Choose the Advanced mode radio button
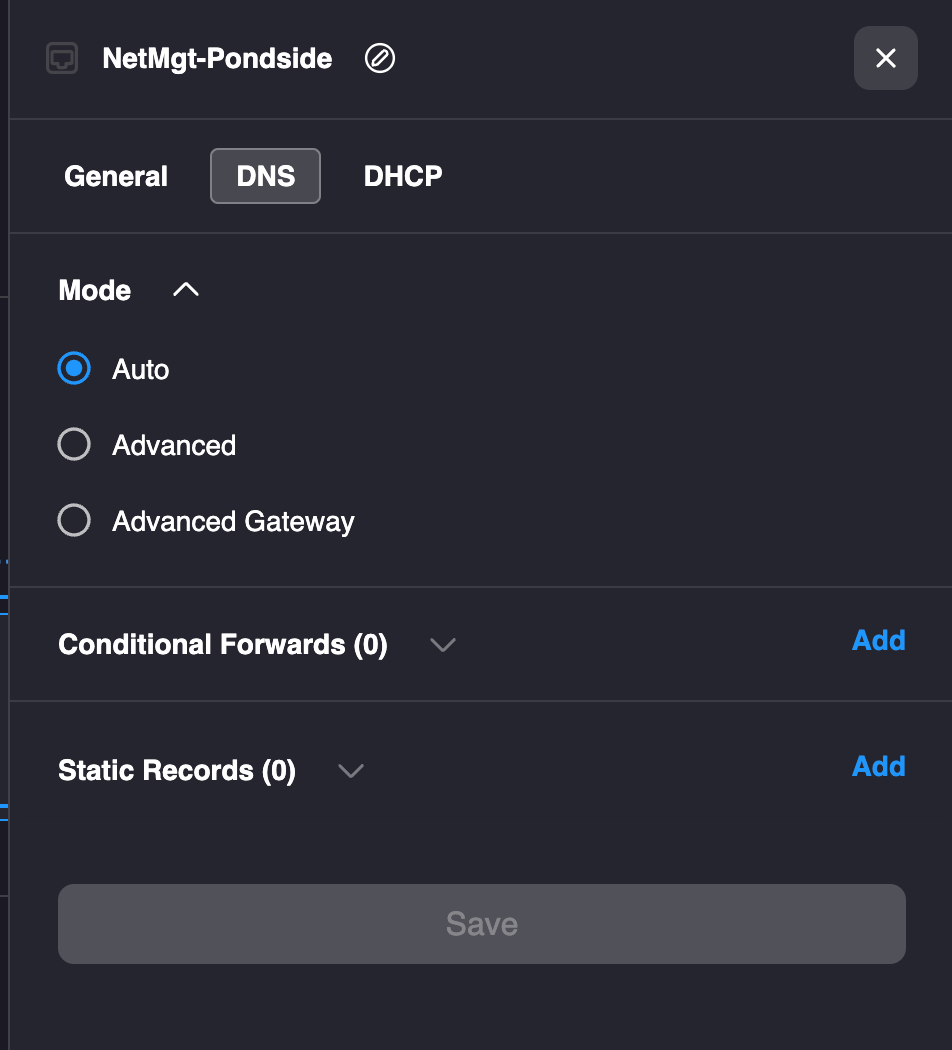 (x=75, y=445)
